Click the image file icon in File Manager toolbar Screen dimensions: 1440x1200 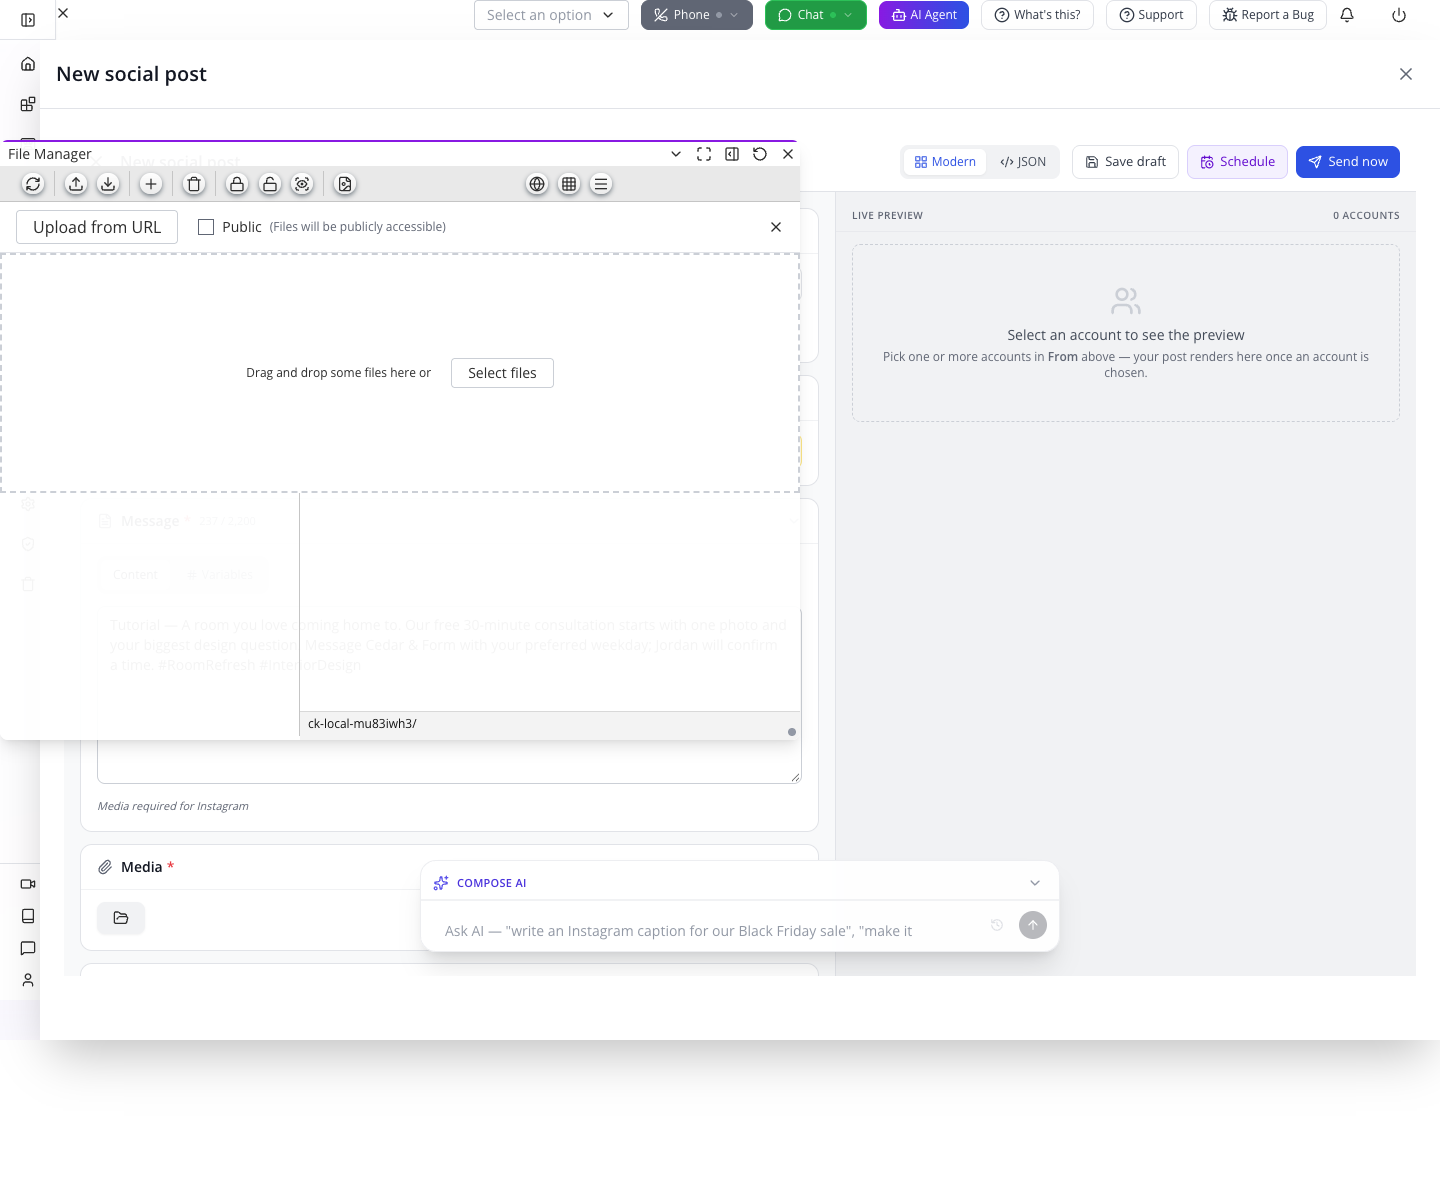[x=345, y=184]
